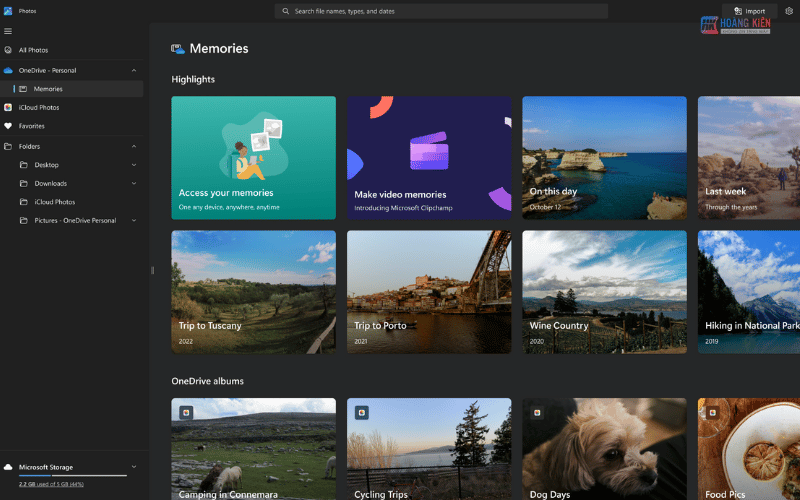800x500 pixels.
Task: Open the Make video memories card
Action: point(429,158)
